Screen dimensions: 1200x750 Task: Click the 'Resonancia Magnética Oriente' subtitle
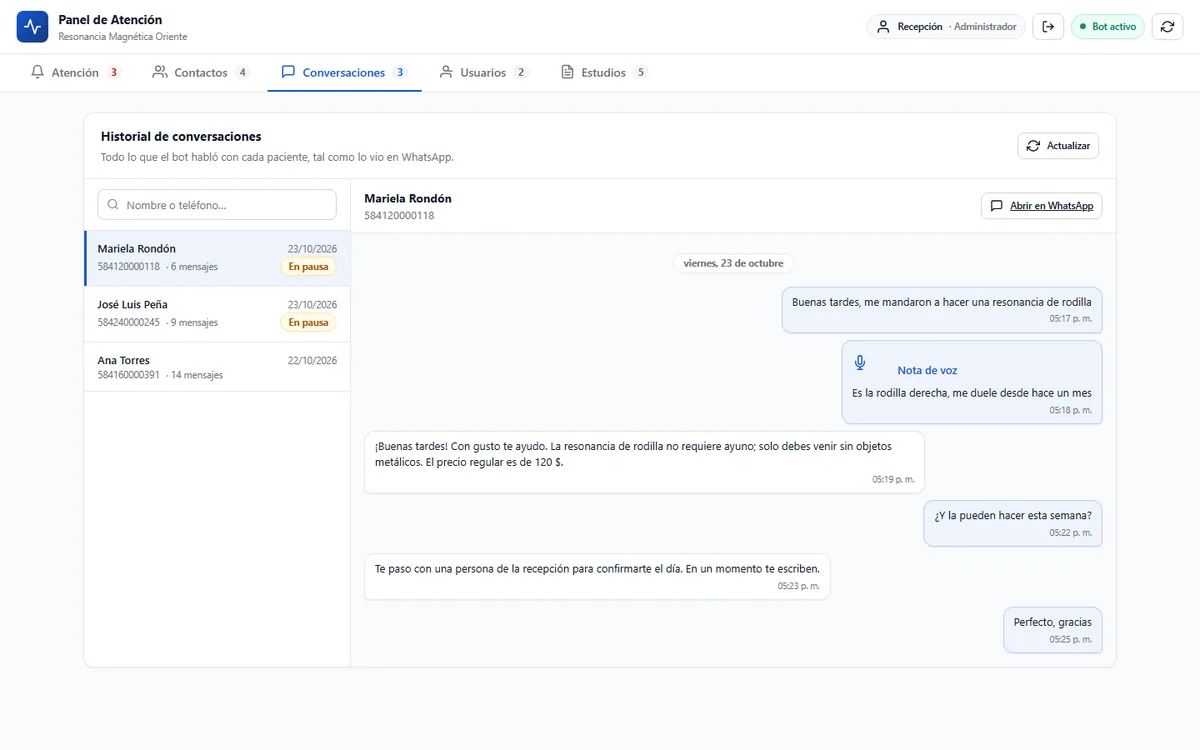123,37
